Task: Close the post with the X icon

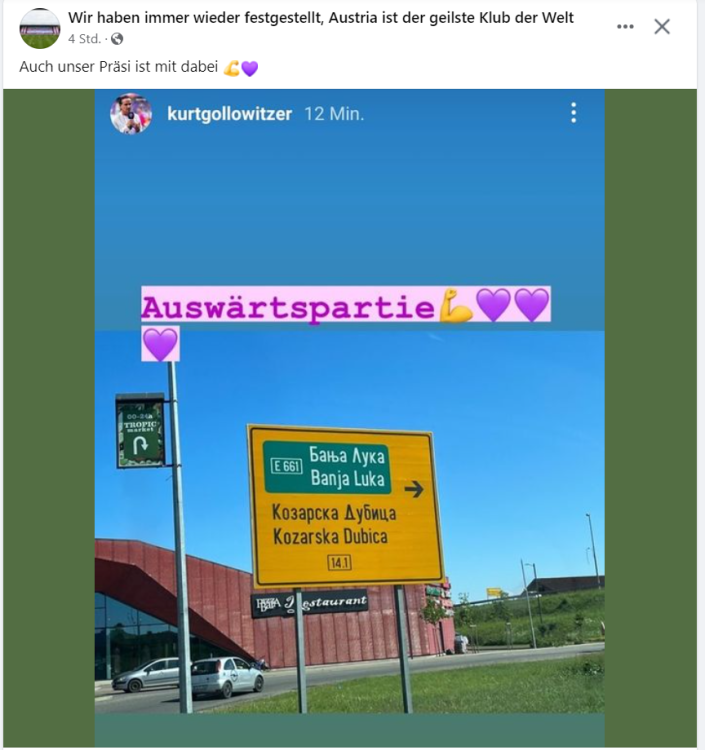Action: coord(662,27)
